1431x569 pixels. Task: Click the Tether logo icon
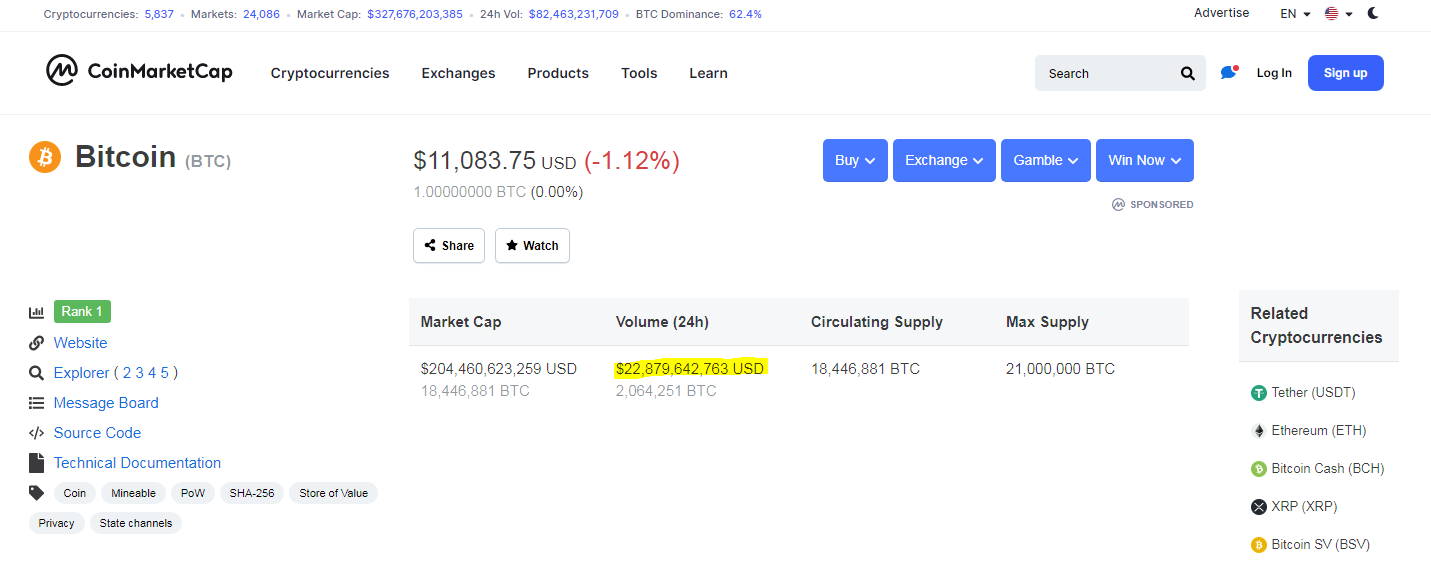[1259, 393]
